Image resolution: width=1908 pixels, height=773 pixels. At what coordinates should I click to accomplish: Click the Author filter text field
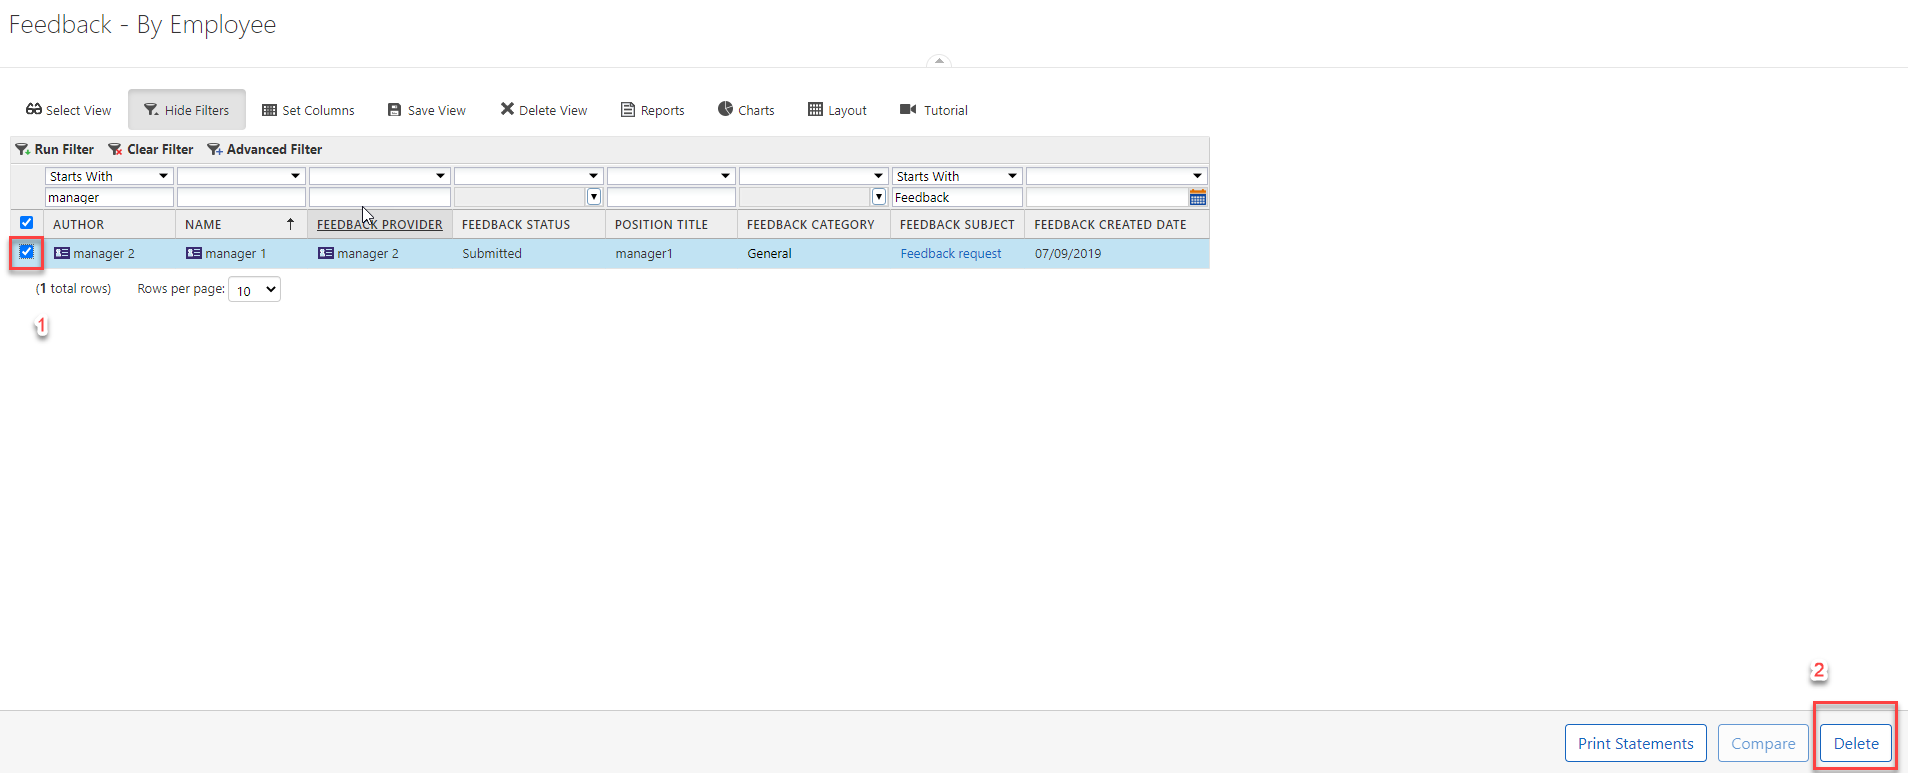coord(109,198)
